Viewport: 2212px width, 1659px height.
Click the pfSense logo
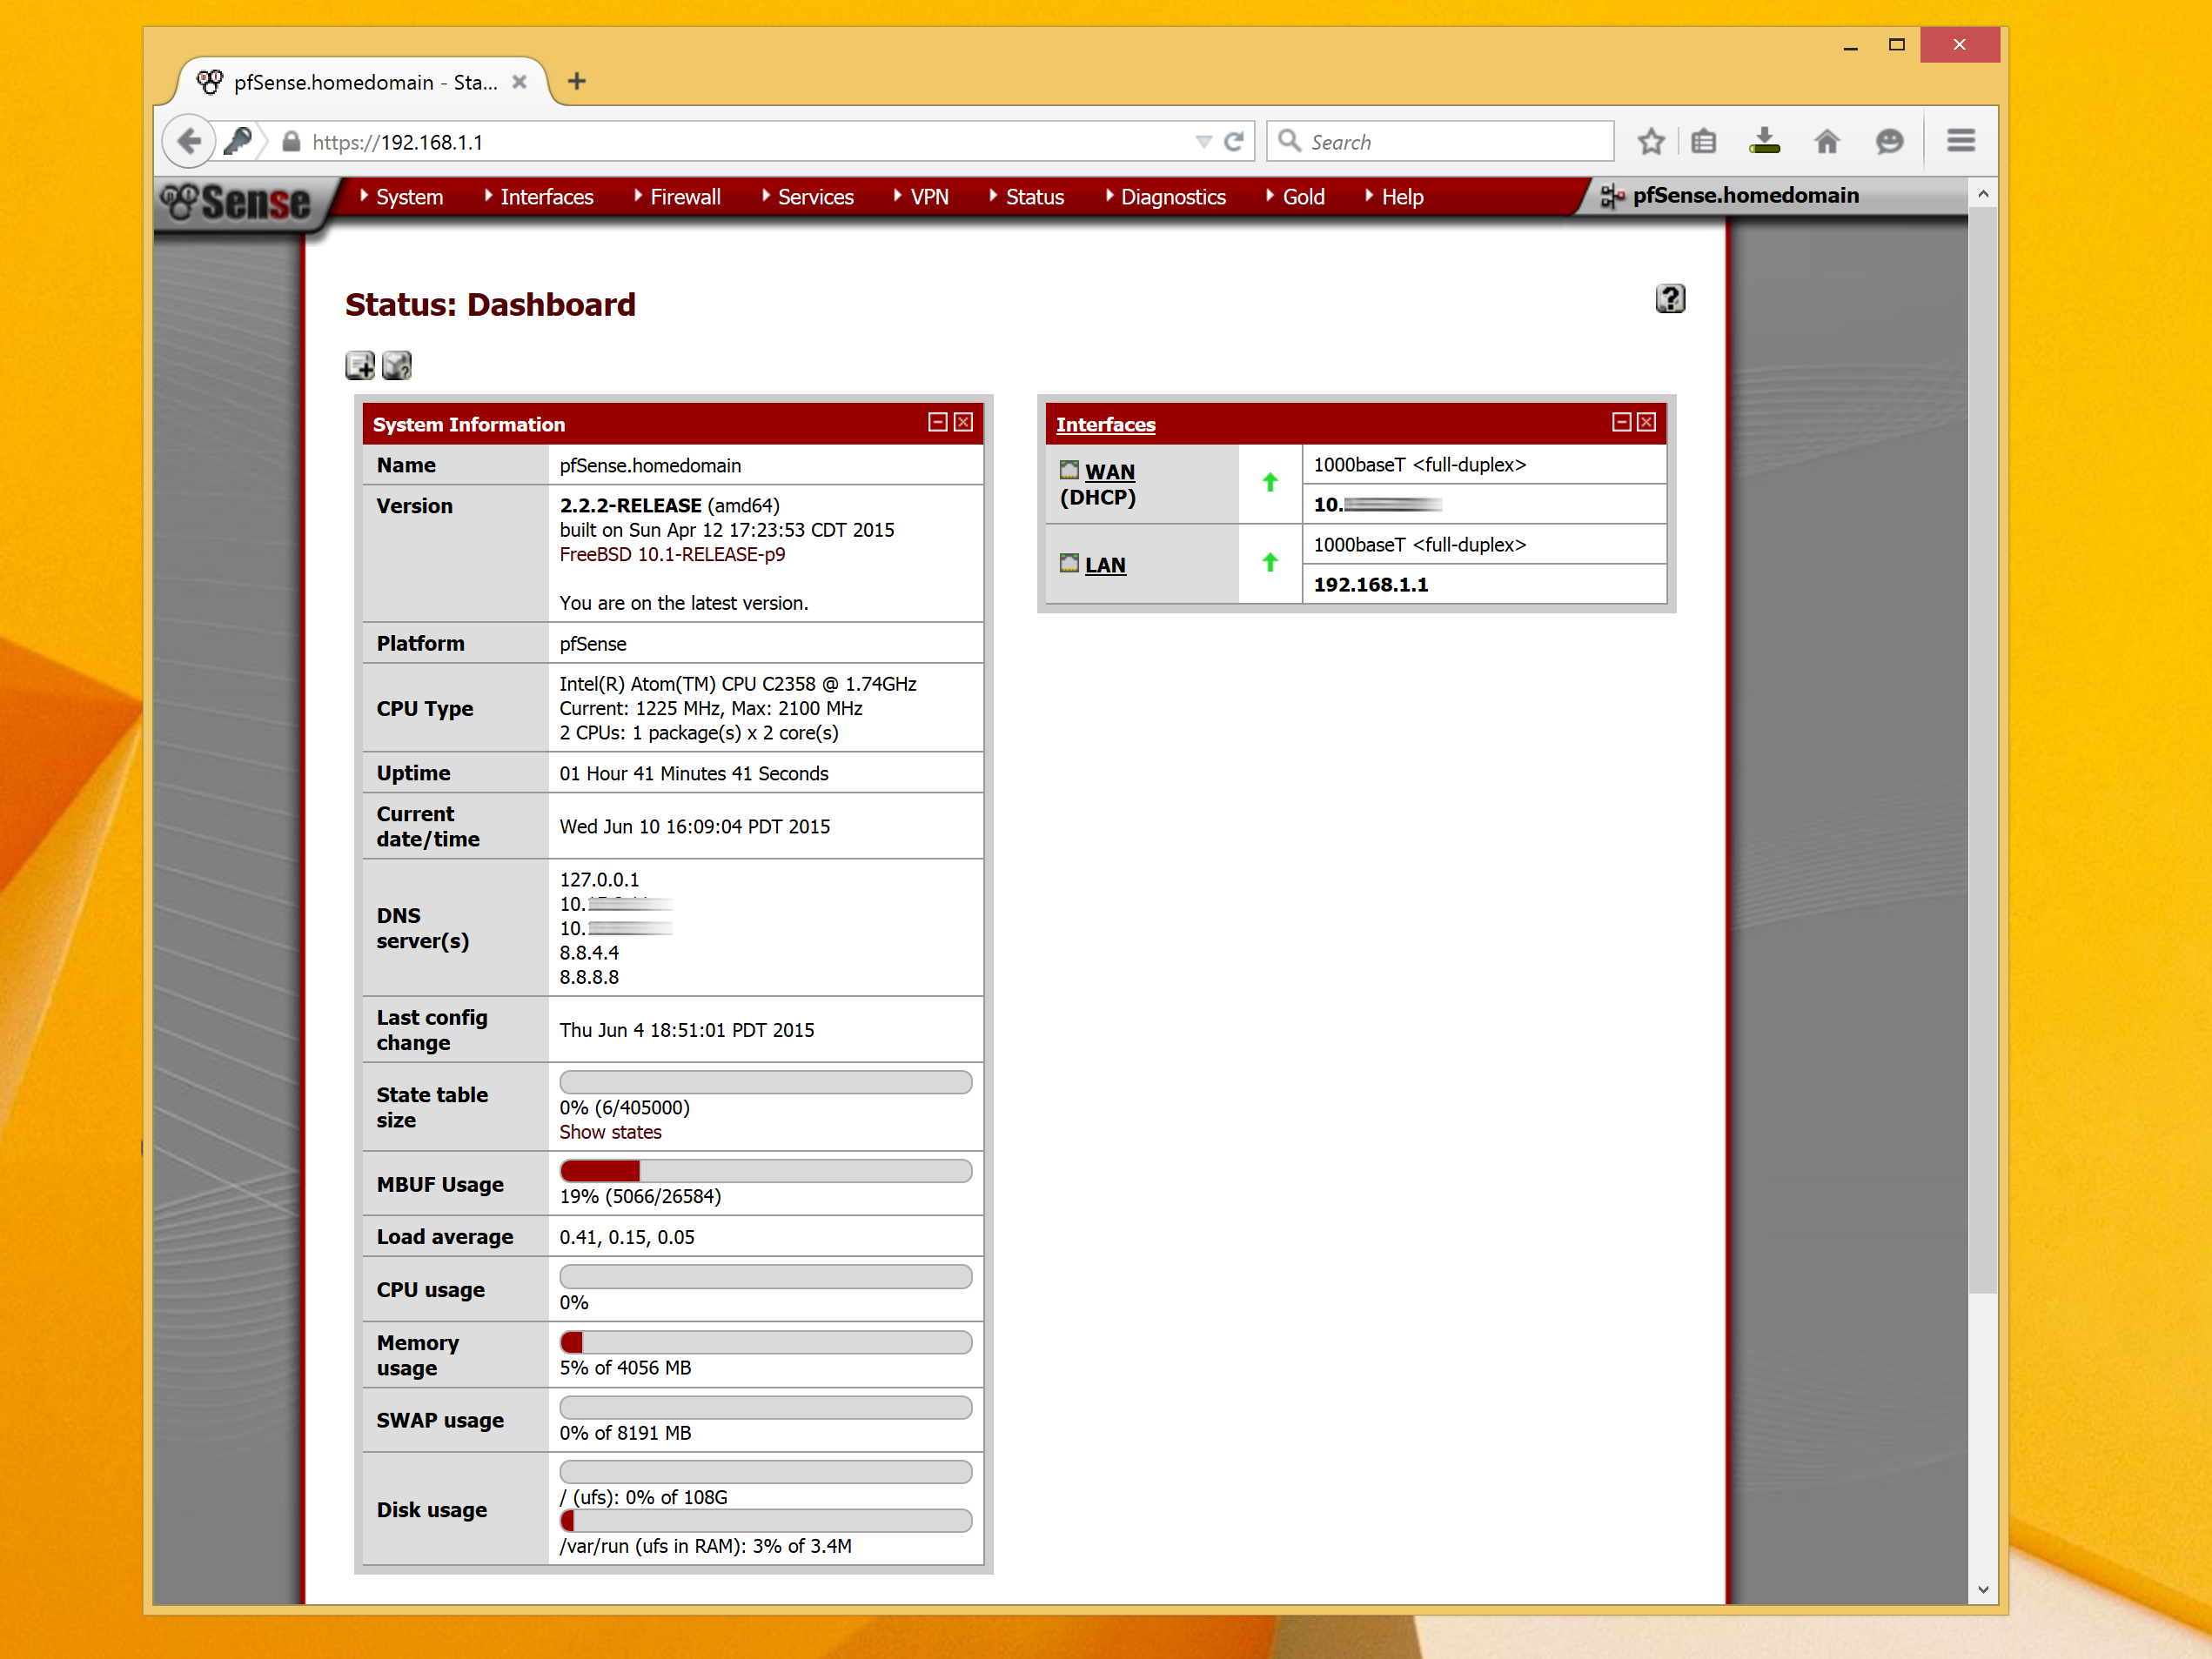click(x=237, y=201)
